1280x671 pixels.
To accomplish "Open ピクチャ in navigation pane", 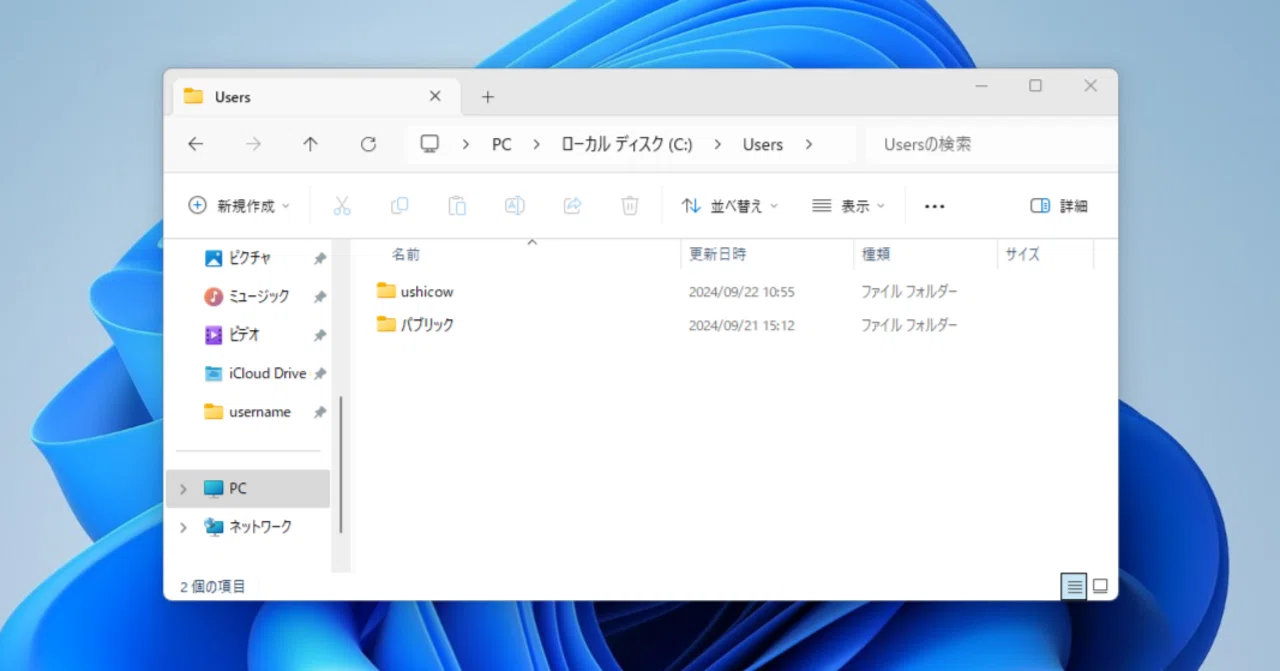I will [249, 258].
